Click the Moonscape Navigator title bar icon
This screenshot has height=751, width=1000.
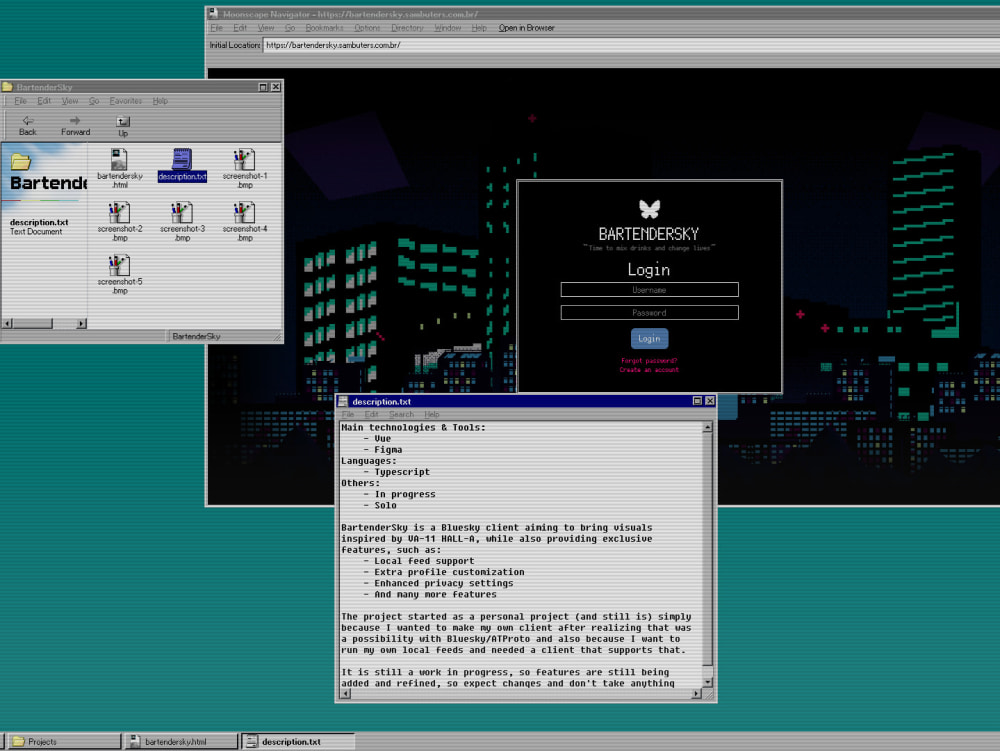coord(214,13)
